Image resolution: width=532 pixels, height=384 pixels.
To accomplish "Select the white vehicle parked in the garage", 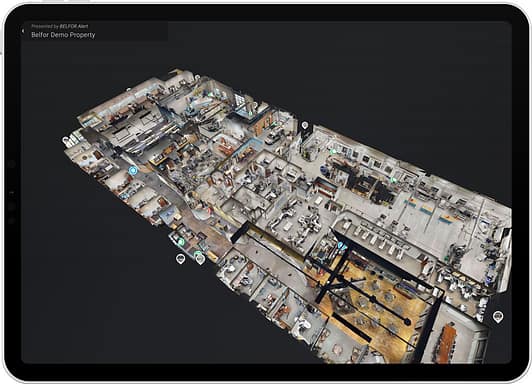I will coord(273,138).
